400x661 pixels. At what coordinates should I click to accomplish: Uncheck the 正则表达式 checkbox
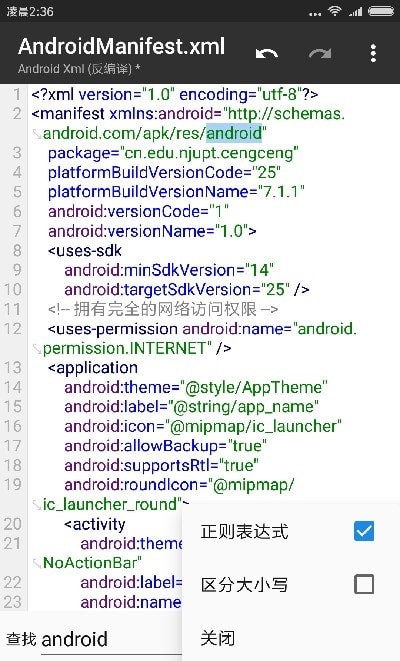pos(364,531)
